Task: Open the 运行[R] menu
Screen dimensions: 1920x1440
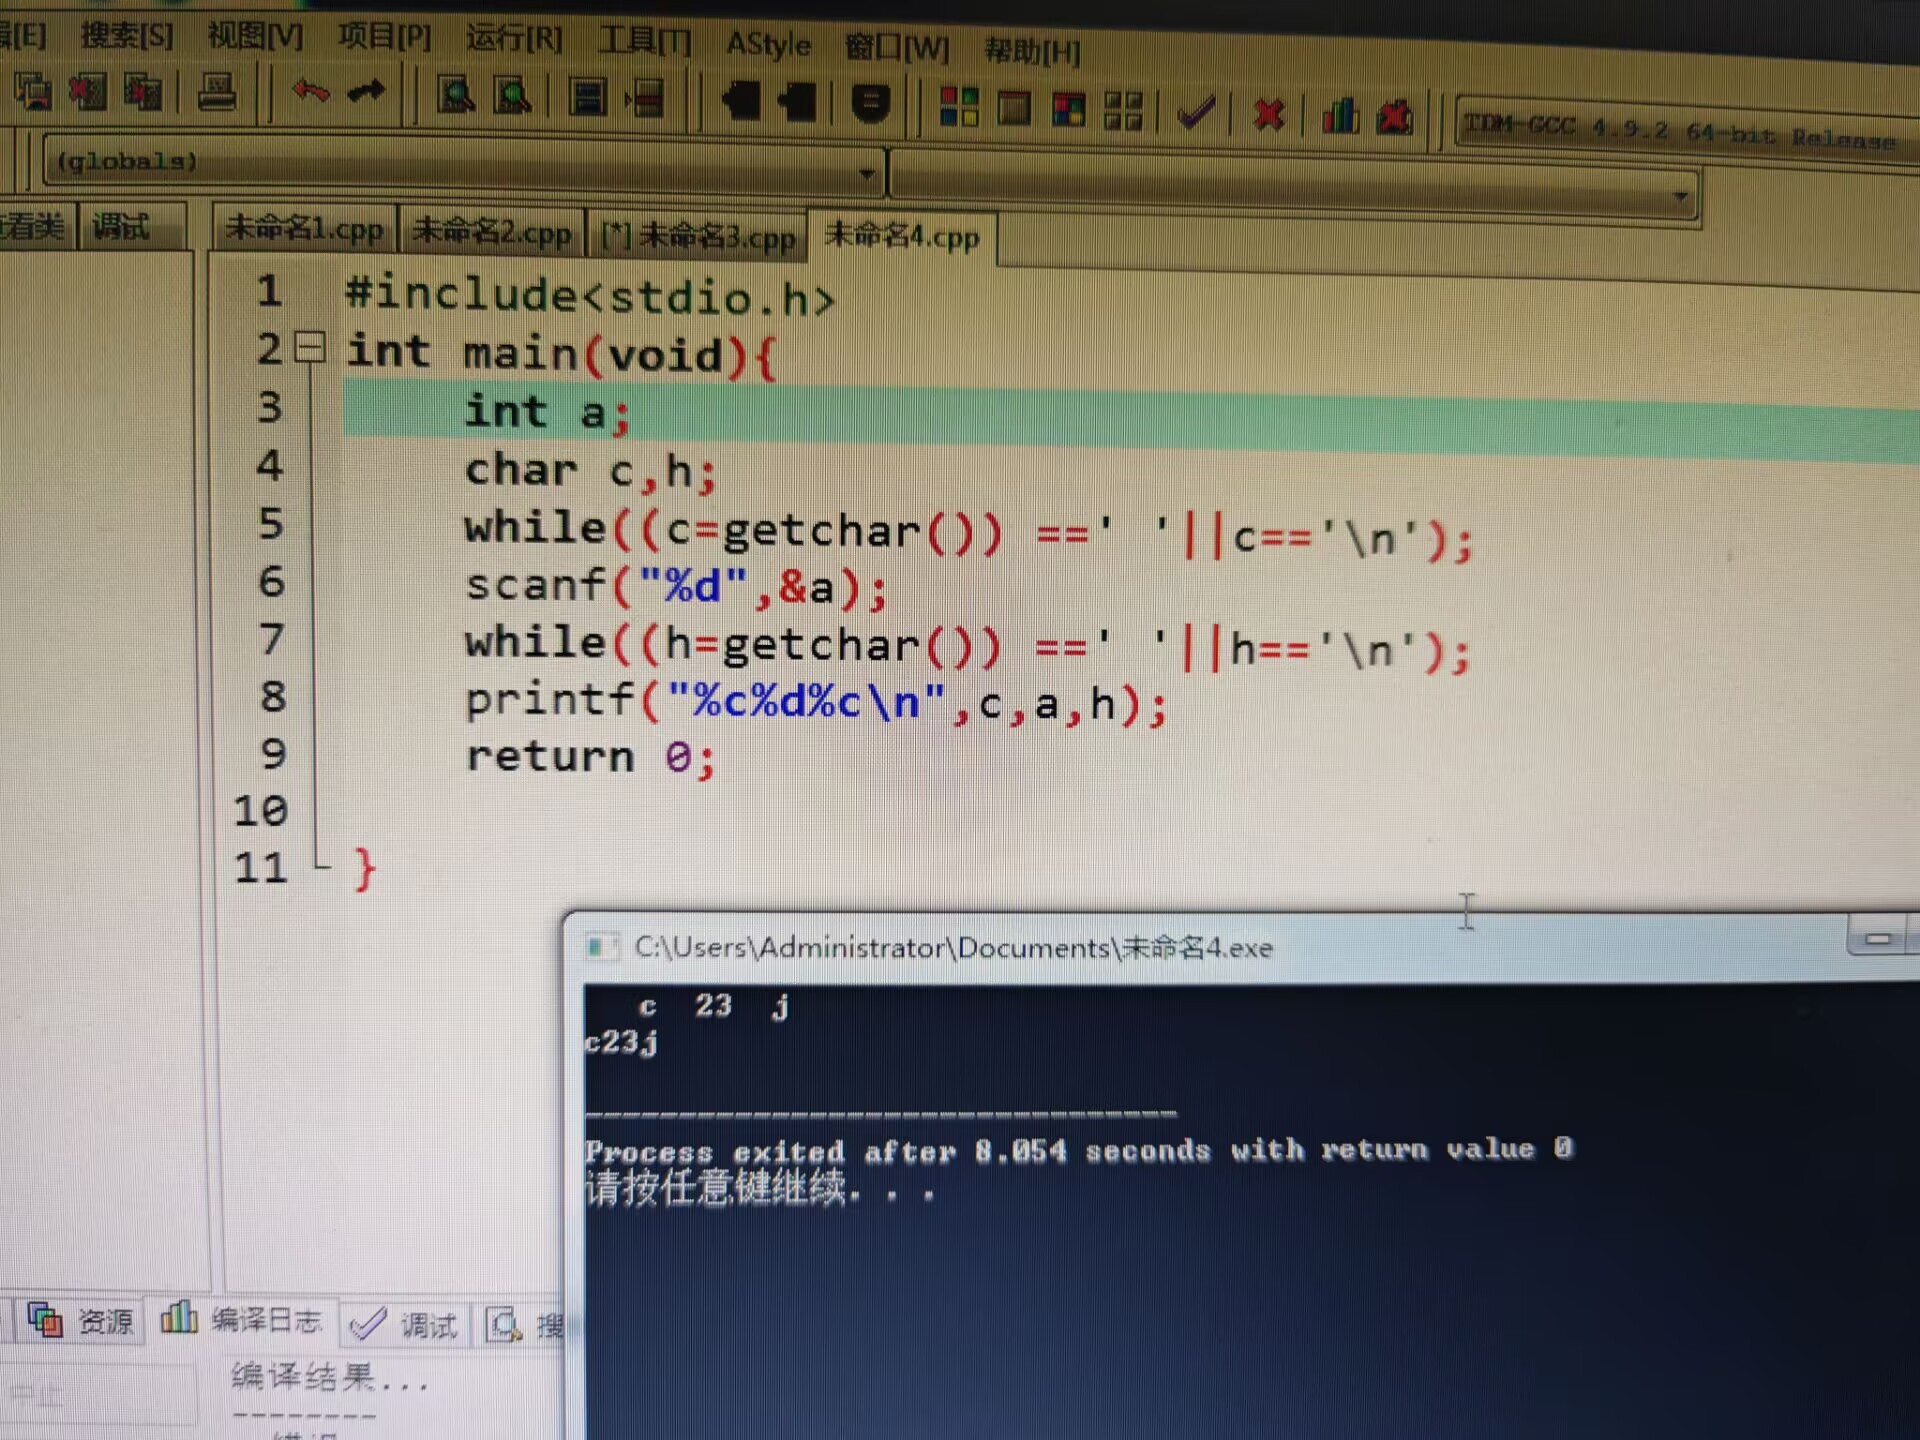Action: pos(514,39)
